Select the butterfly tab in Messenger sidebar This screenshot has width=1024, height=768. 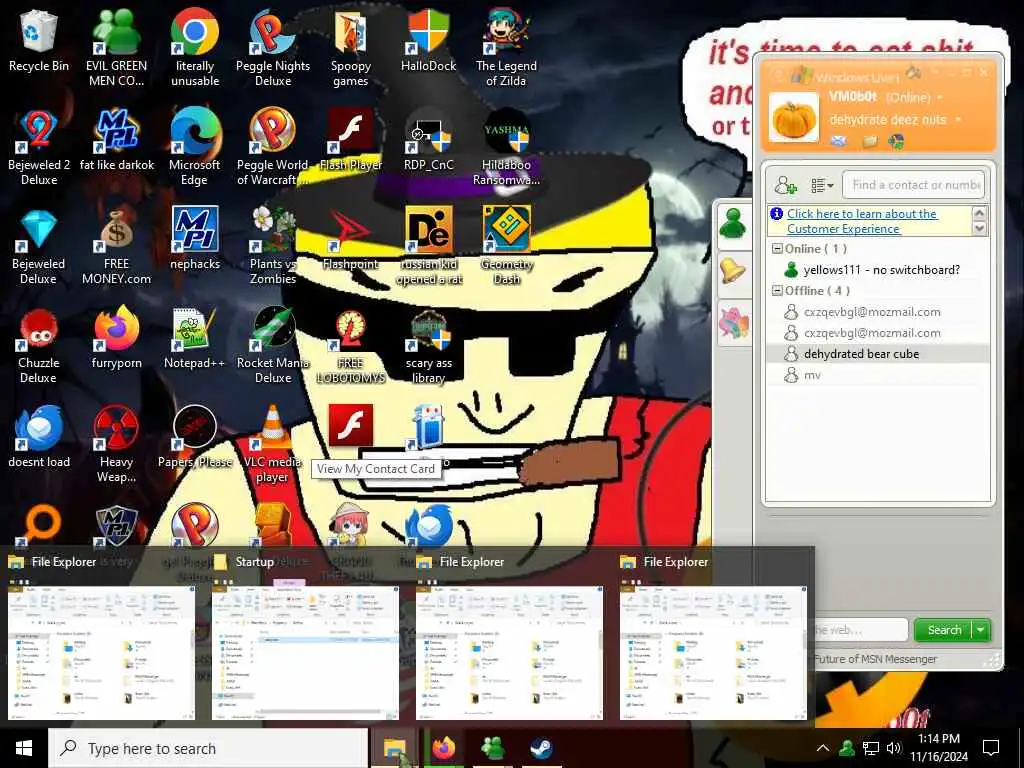(x=733, y=323)
